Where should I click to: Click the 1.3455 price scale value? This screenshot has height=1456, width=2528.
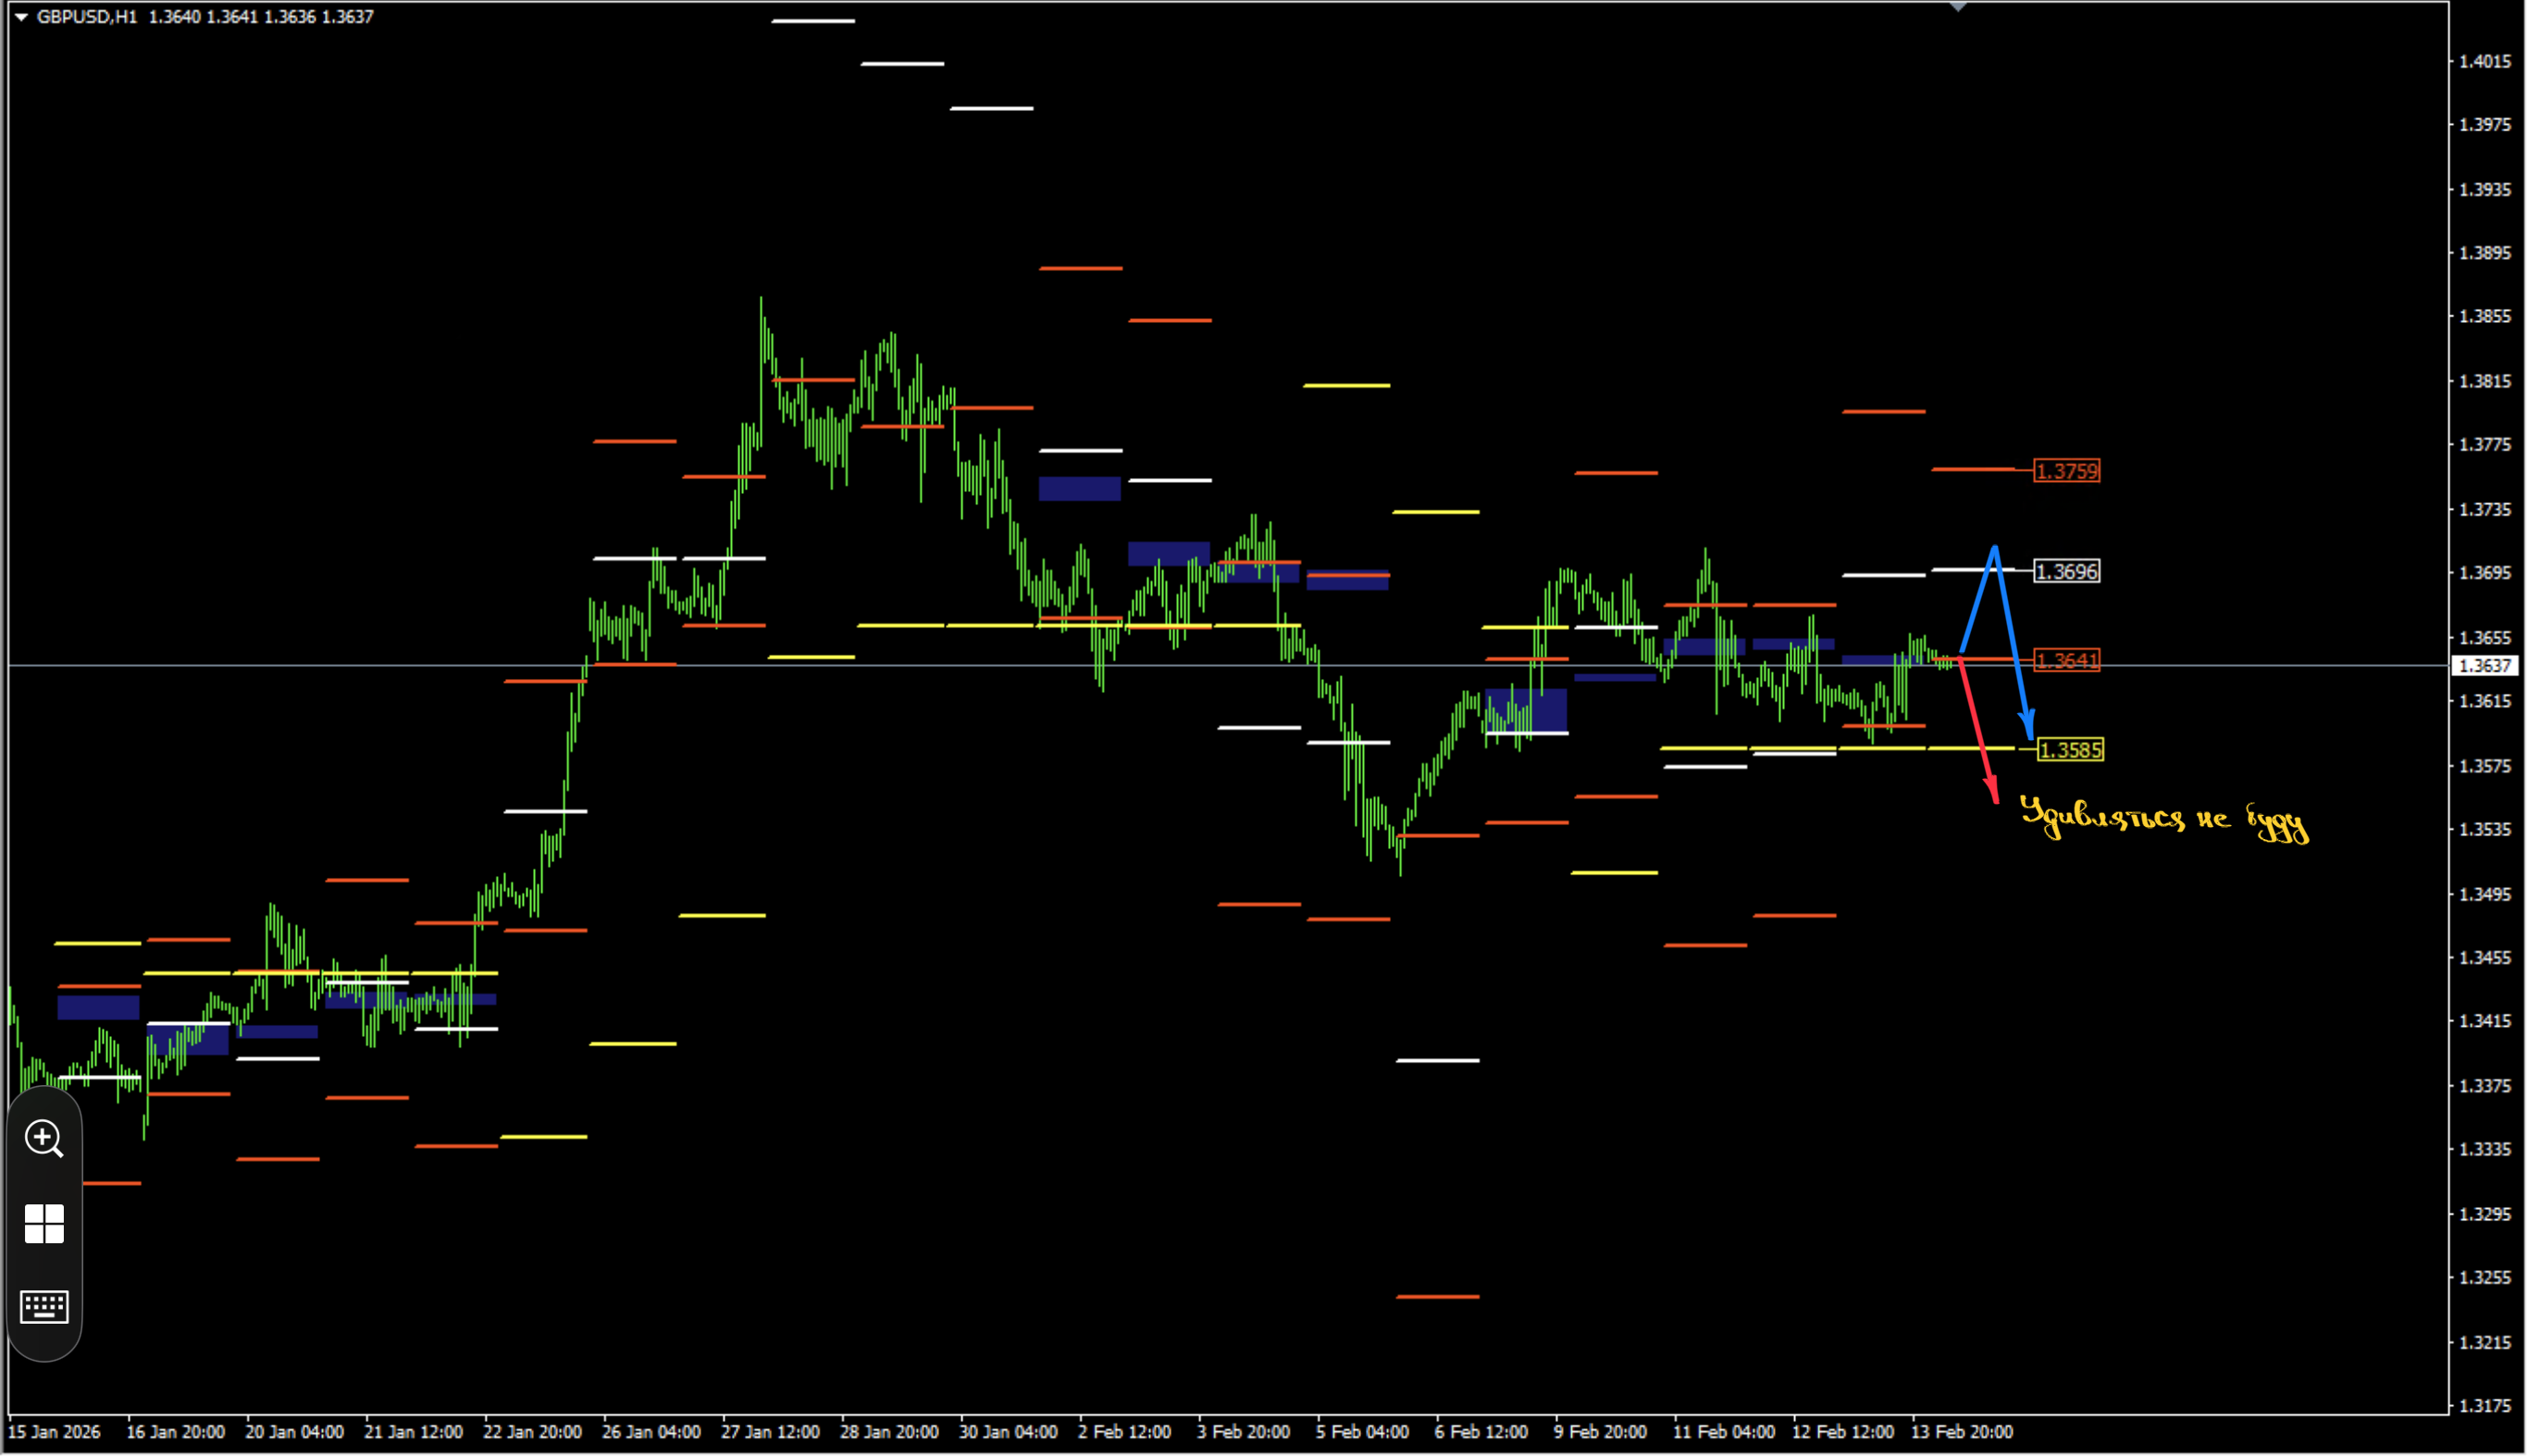2485,958
